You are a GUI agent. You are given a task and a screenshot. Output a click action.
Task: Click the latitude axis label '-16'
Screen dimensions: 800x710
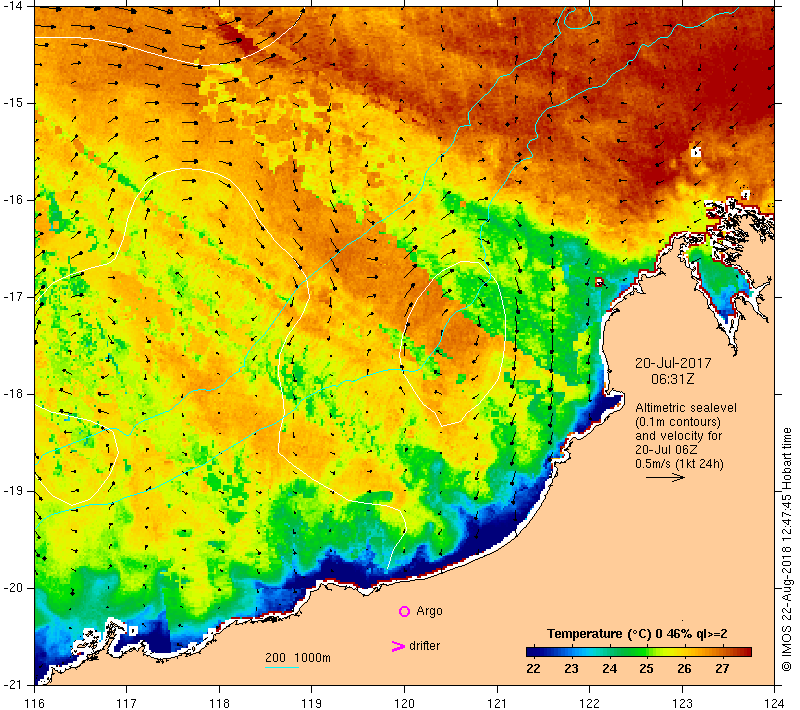click(x=13, y=199)
